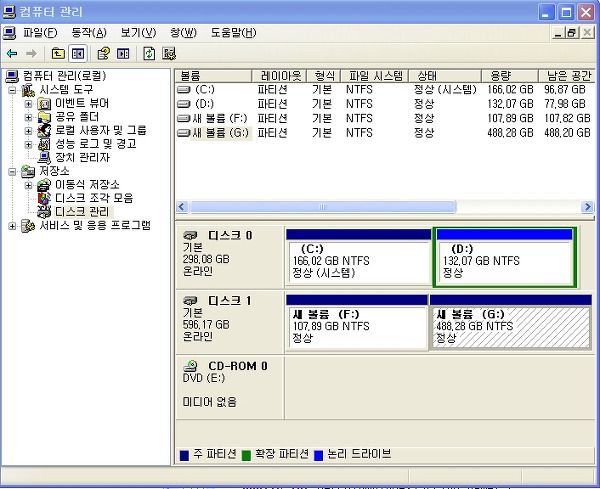This screenshot has height=489, width=600.
Task: Open the 도움말(H) menu
Action: [x=233, y=33]
